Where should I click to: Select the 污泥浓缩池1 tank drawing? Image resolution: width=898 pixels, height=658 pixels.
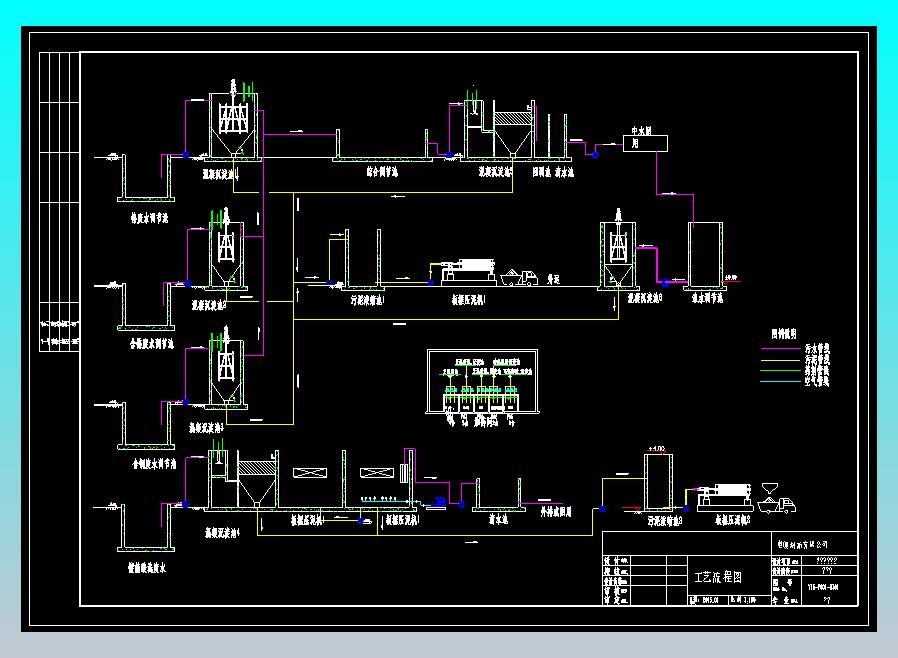pyautogui.click(x=363, y=259)
